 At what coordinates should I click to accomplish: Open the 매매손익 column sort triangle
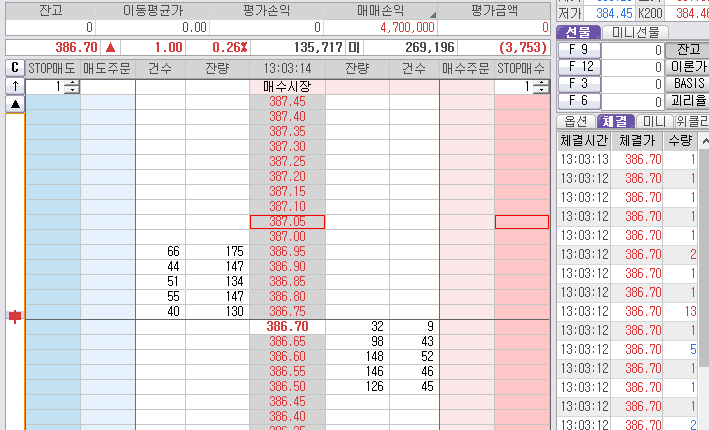click(x=433, y=15)
